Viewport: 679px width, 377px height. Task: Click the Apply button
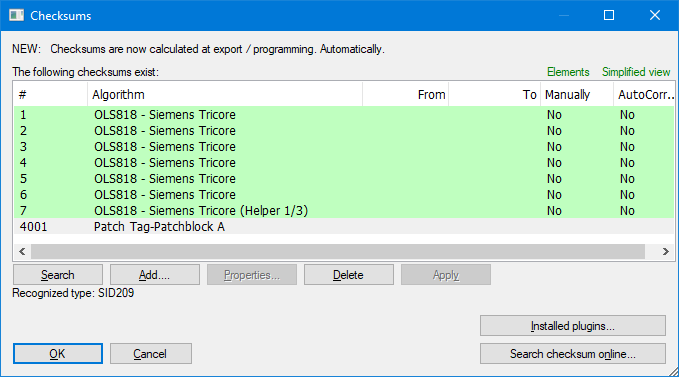coord(446,275)
